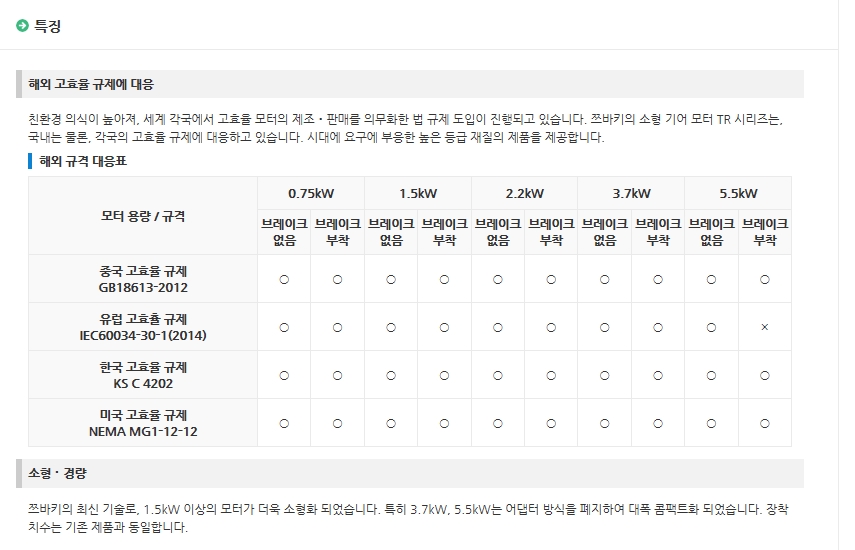The height and width of the screenshot is (550, 855).
Task: Click the 모터 용량 / 규격 header cell
Action: click(x=143, y=216)
